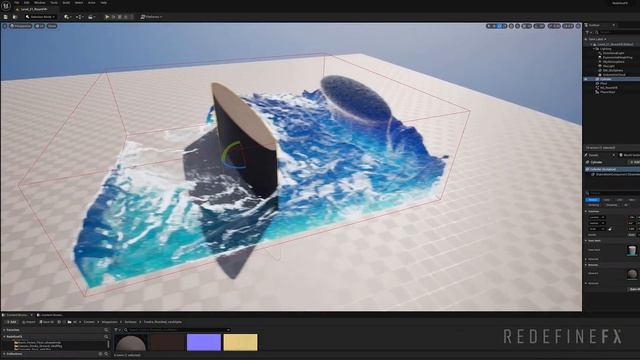The image size is (640, 360).
Task: Click the Outliner search field
Action: point(618,32)
